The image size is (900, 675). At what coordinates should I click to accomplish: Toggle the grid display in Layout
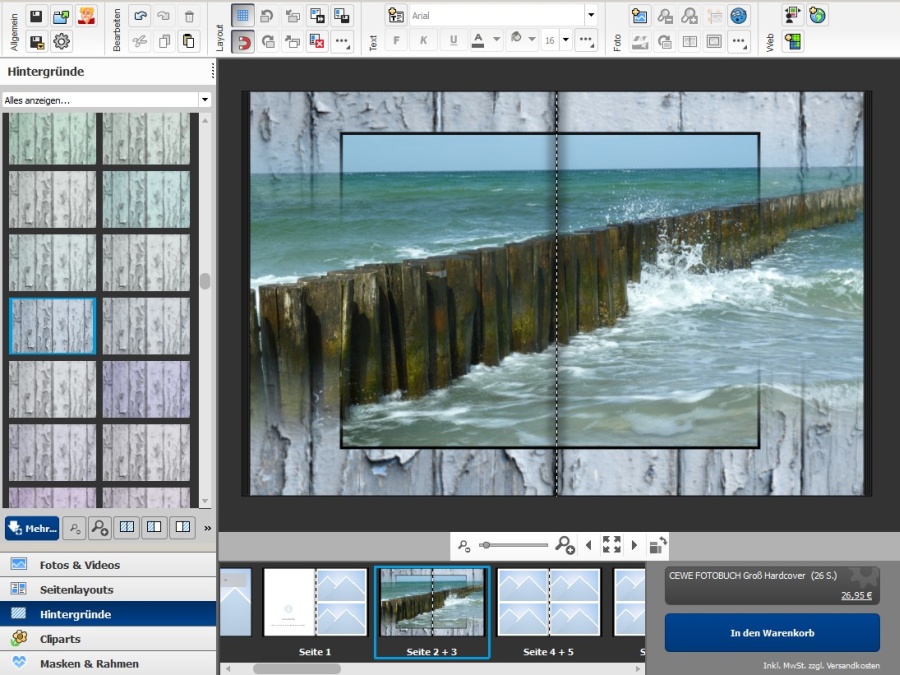tap(242, 16)
